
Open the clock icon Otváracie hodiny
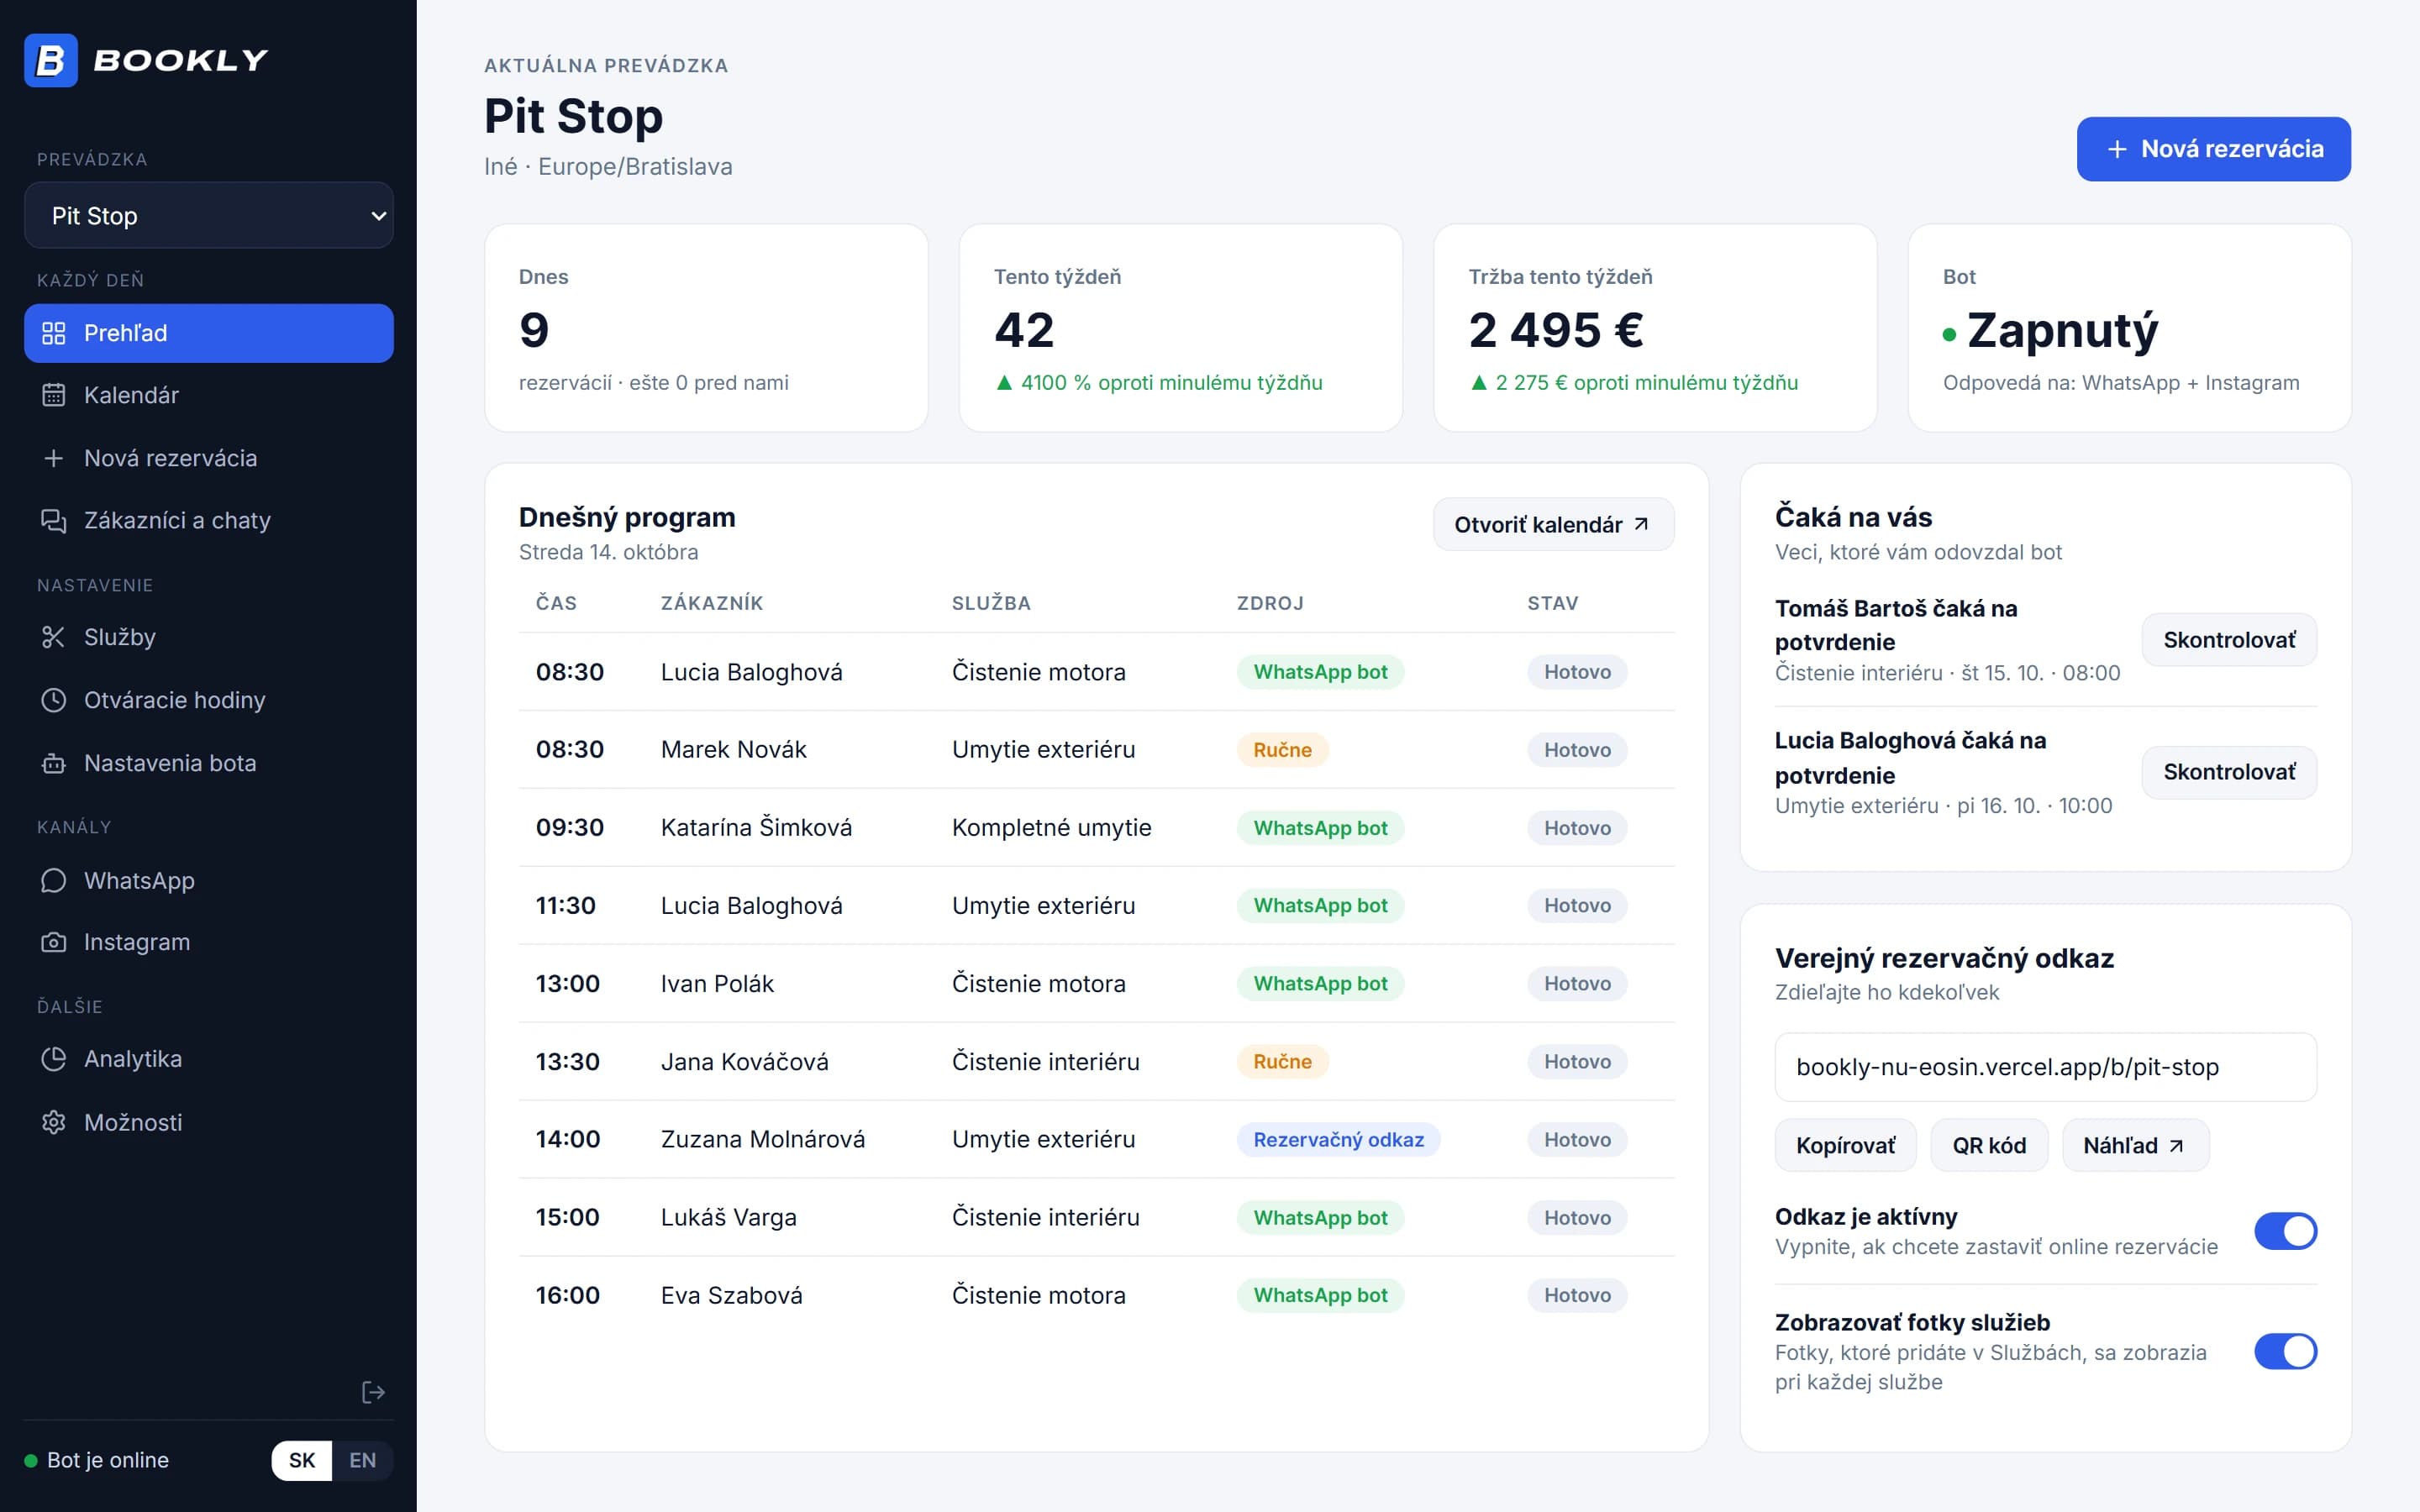coord(53,700)
